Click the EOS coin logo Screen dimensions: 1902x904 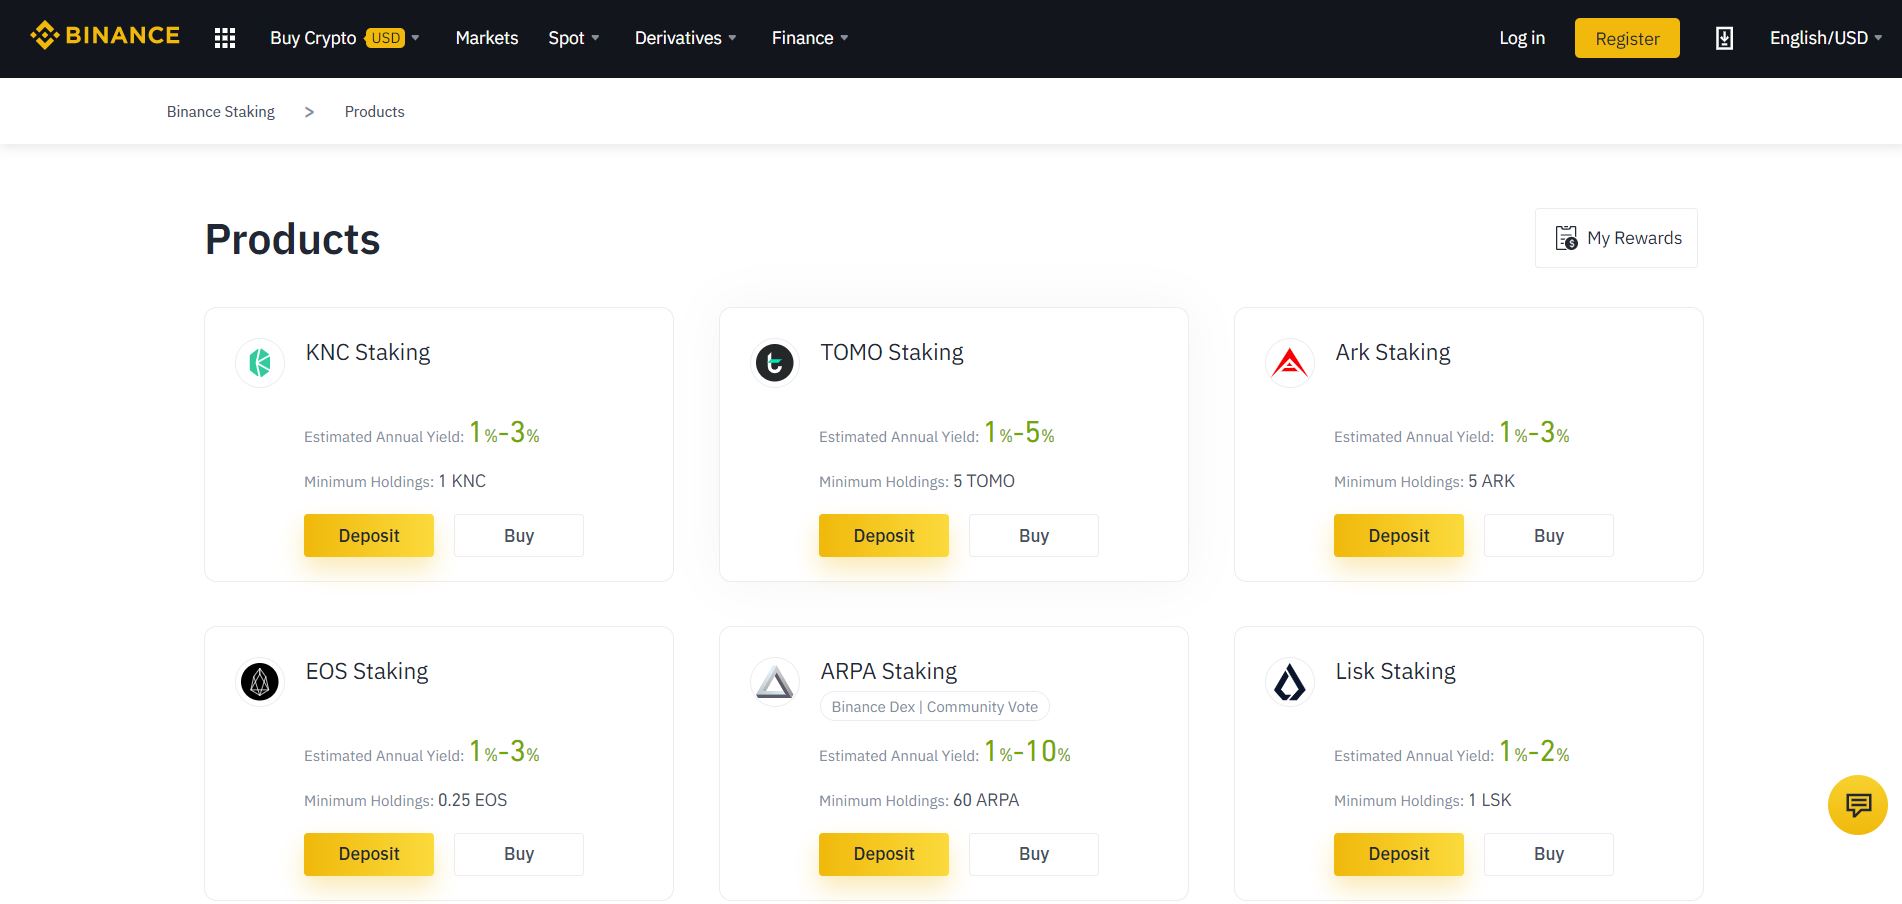(x=260, y=682)
